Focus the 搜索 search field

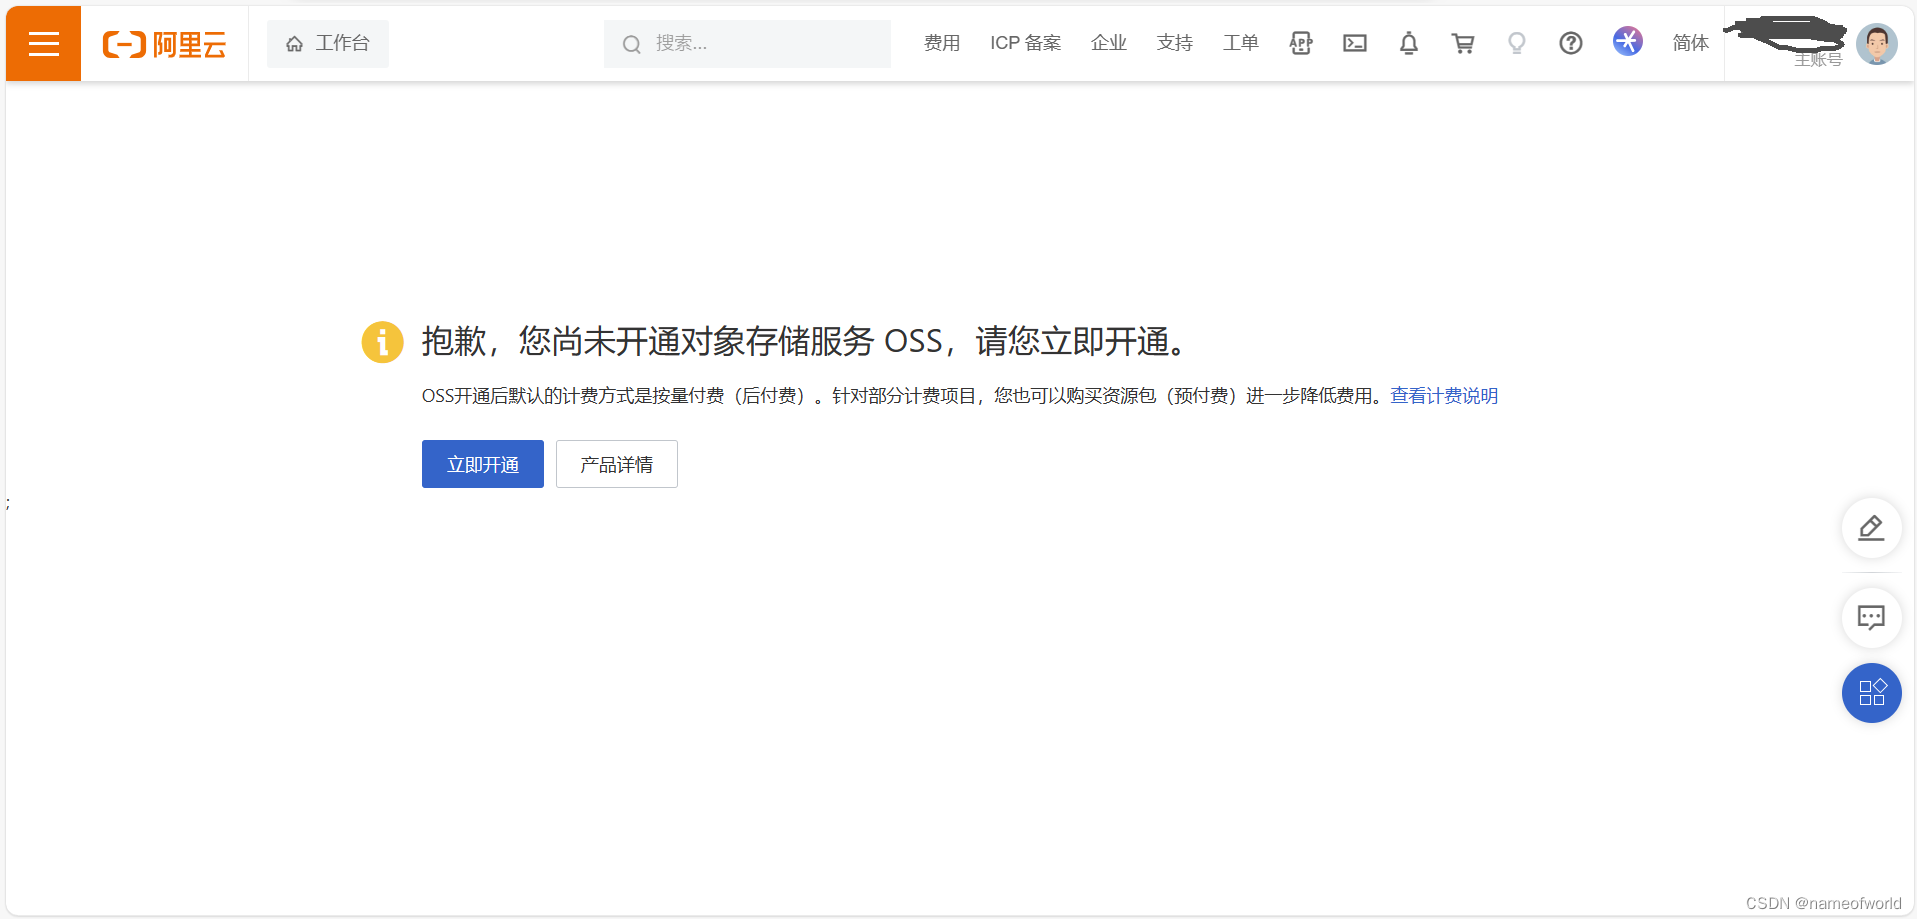pos(747,44)
